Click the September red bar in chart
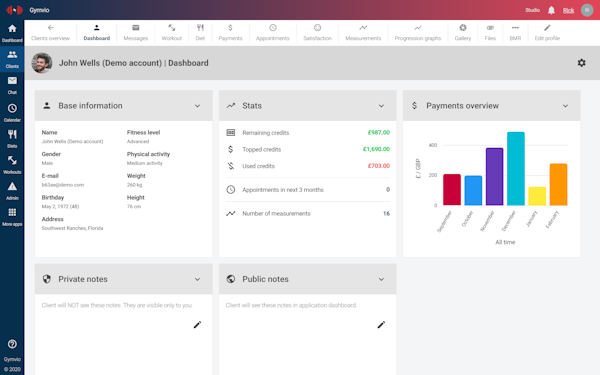This screenshot has height=375, width=600. [x=452, y=190]
